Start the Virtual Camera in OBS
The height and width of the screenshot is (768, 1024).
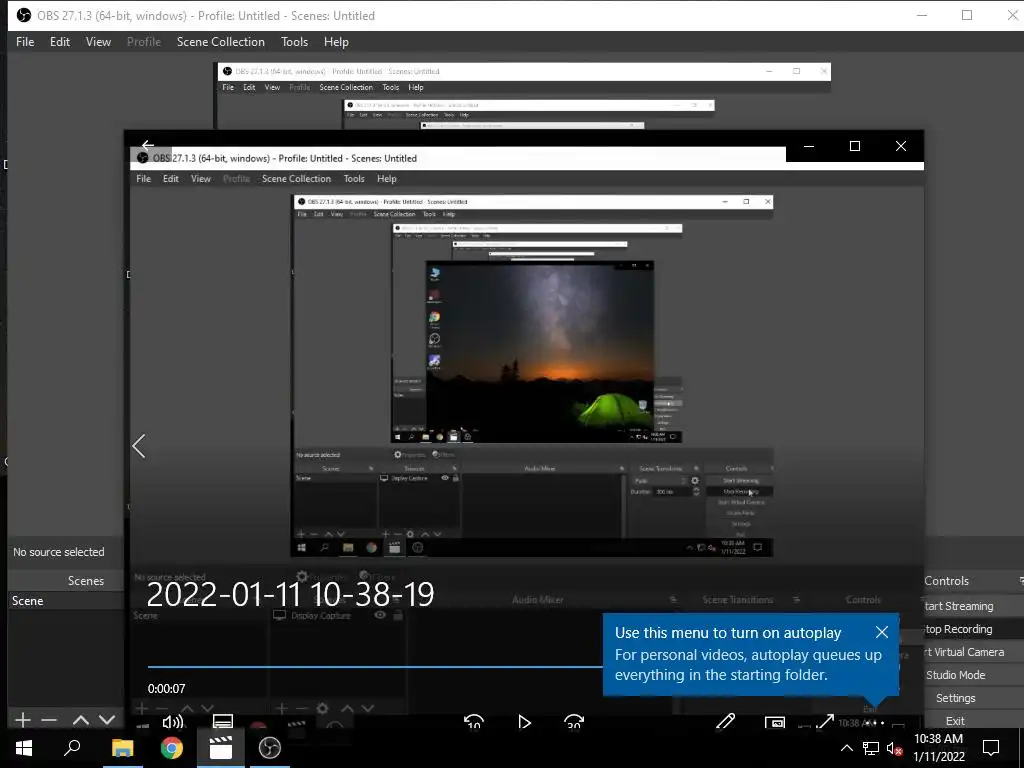[x=965, y=652]
